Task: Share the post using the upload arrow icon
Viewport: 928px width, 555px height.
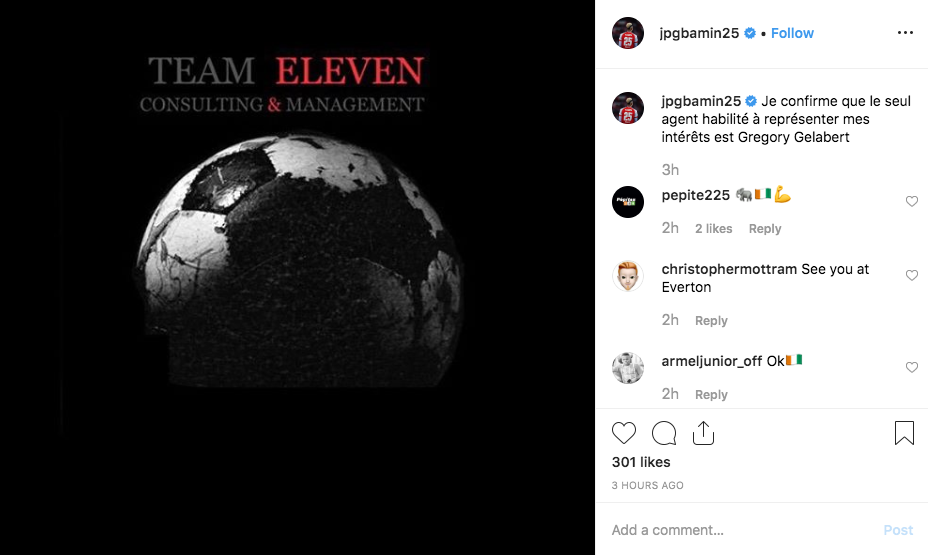Action: (x=703, y=433)
